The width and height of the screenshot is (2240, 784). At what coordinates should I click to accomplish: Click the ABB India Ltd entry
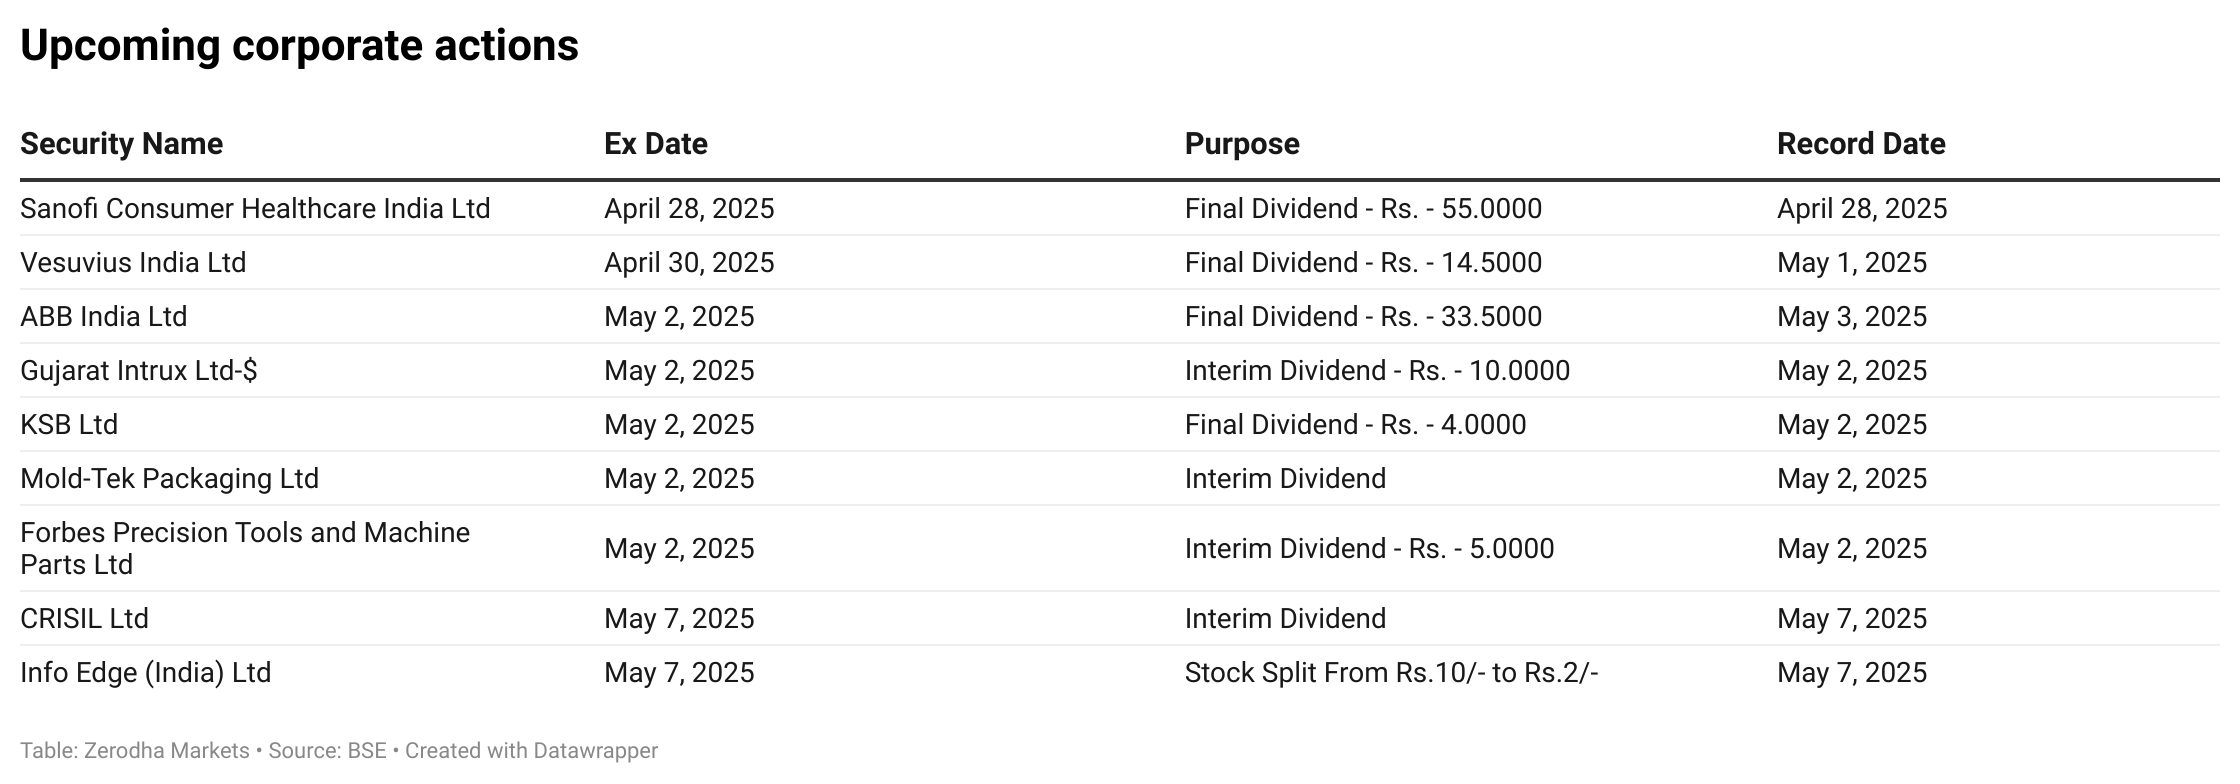pos(104,317)
